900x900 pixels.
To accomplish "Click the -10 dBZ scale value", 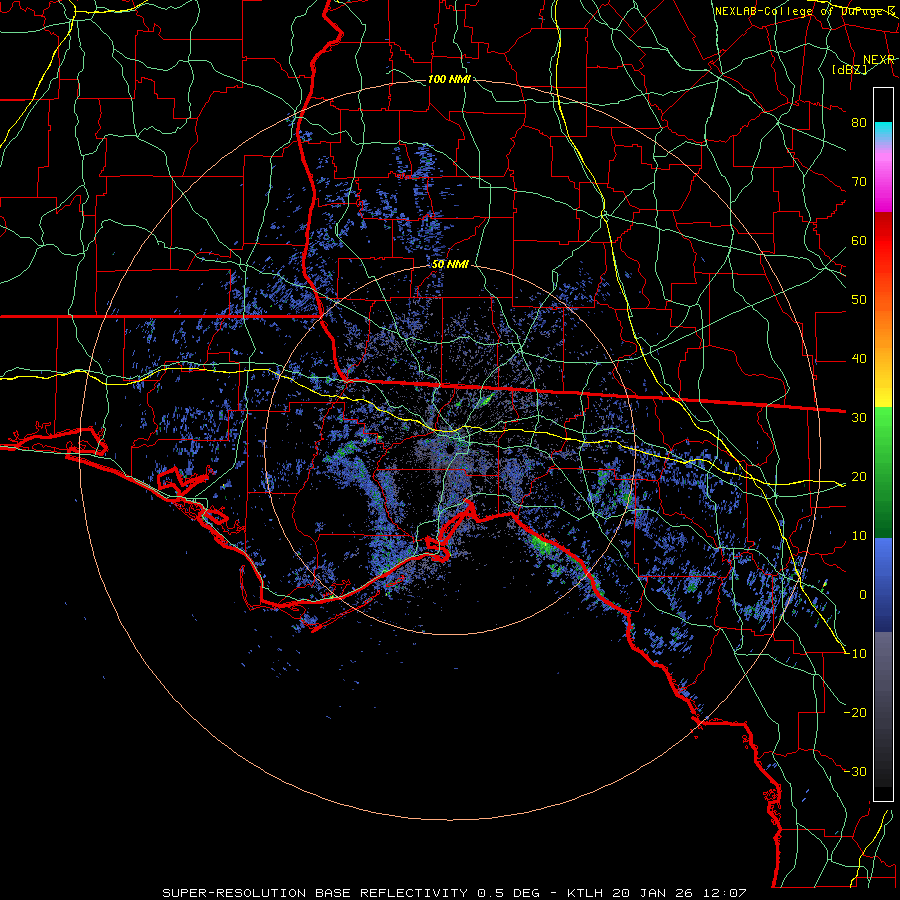I will 855,654.
